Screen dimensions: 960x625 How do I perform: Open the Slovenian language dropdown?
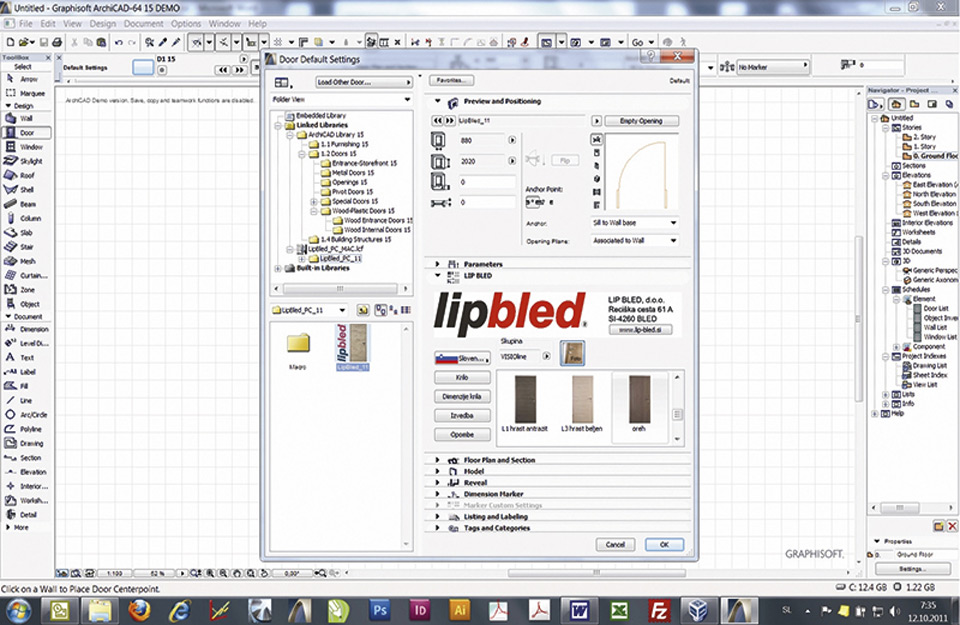[x=462, y=358]
